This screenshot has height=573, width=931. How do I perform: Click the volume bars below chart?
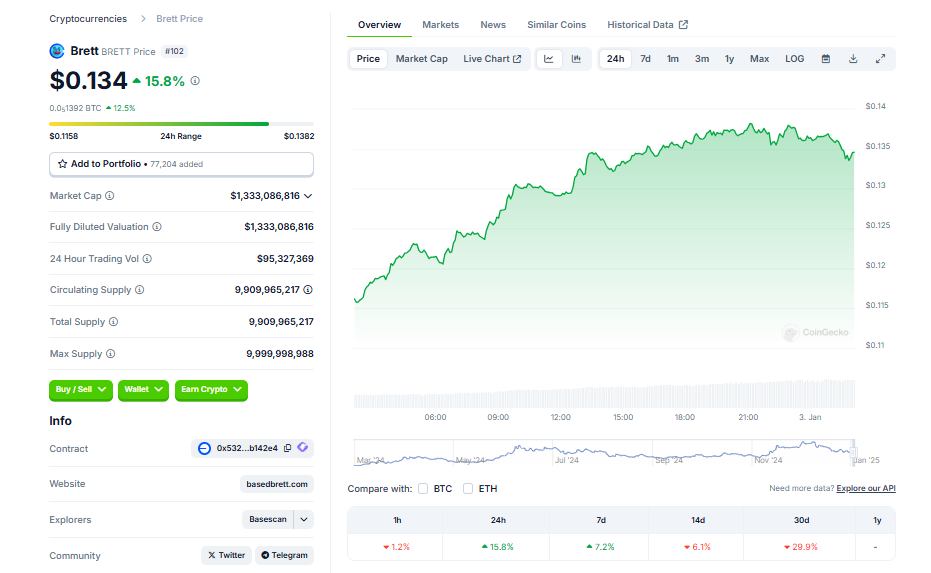604,394
